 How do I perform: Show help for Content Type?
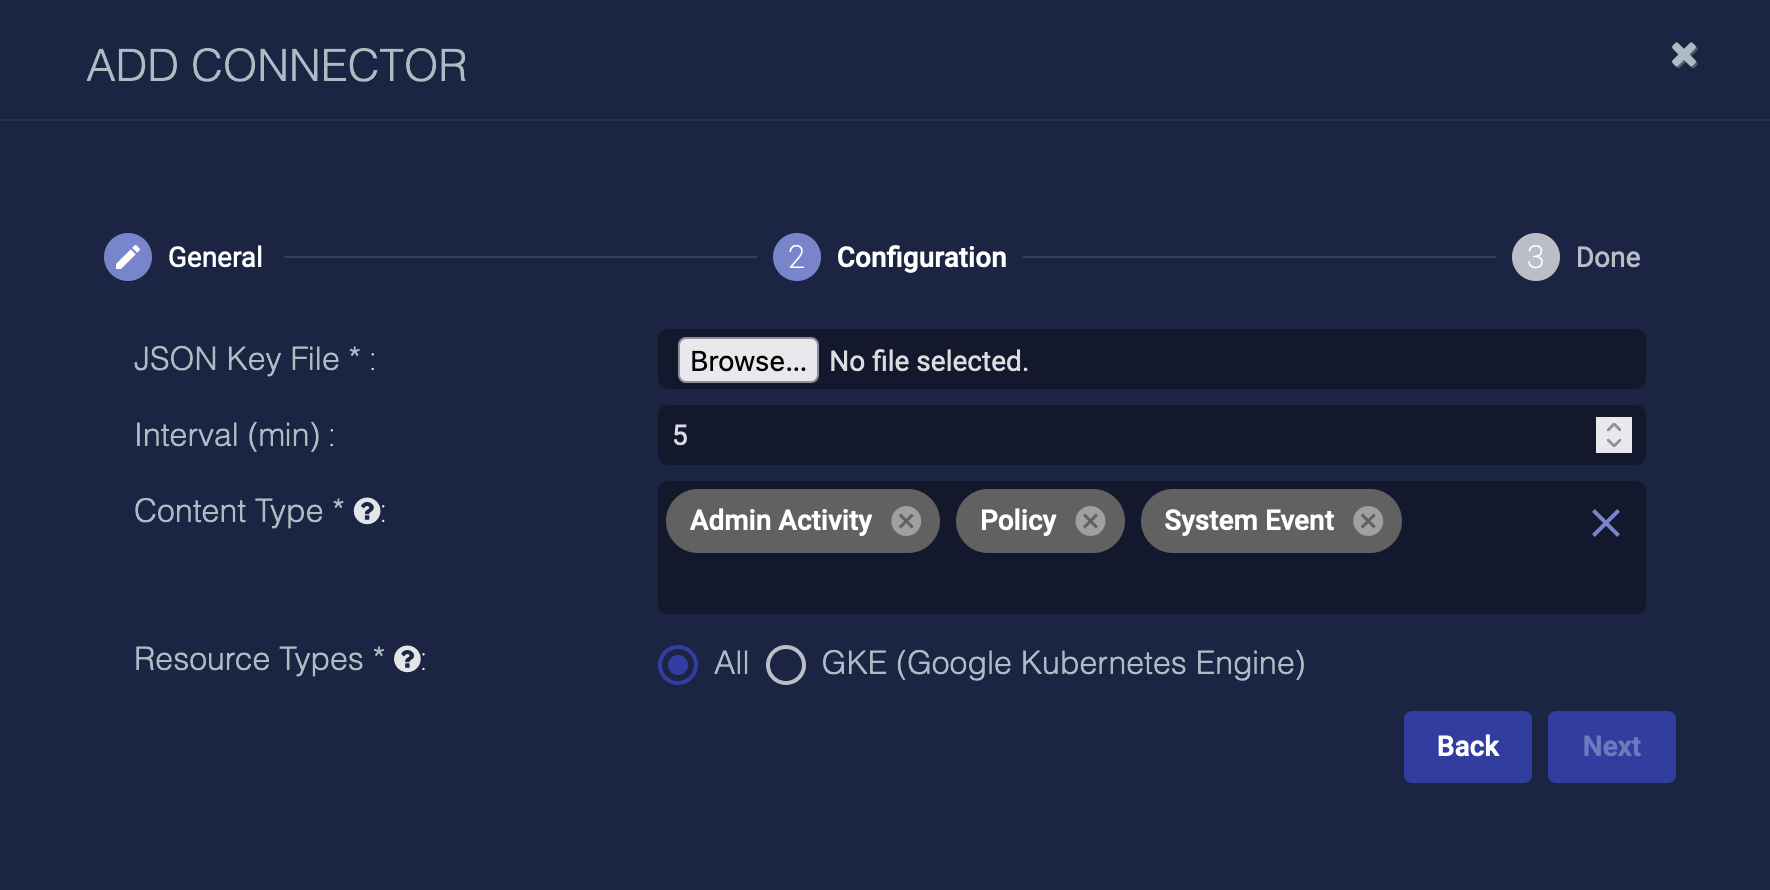[x=367, y=511]
